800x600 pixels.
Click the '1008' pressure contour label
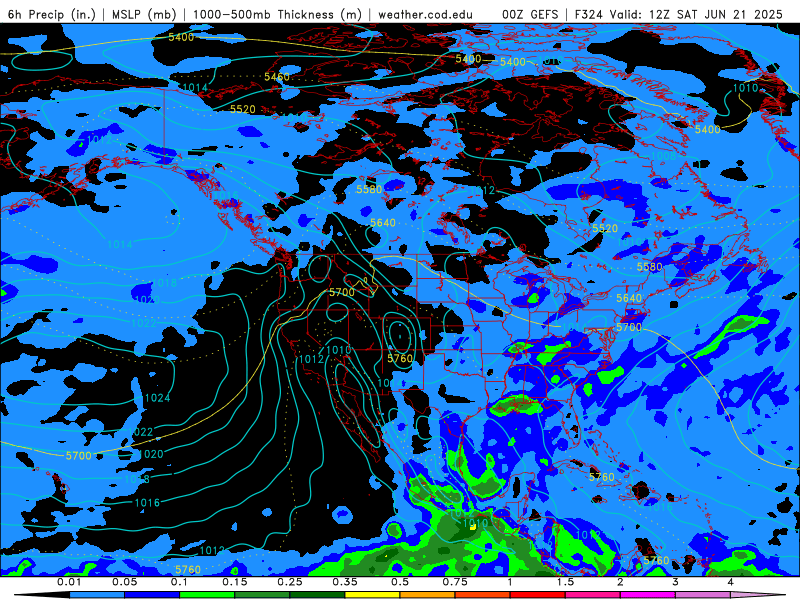(x=663, y=156)
